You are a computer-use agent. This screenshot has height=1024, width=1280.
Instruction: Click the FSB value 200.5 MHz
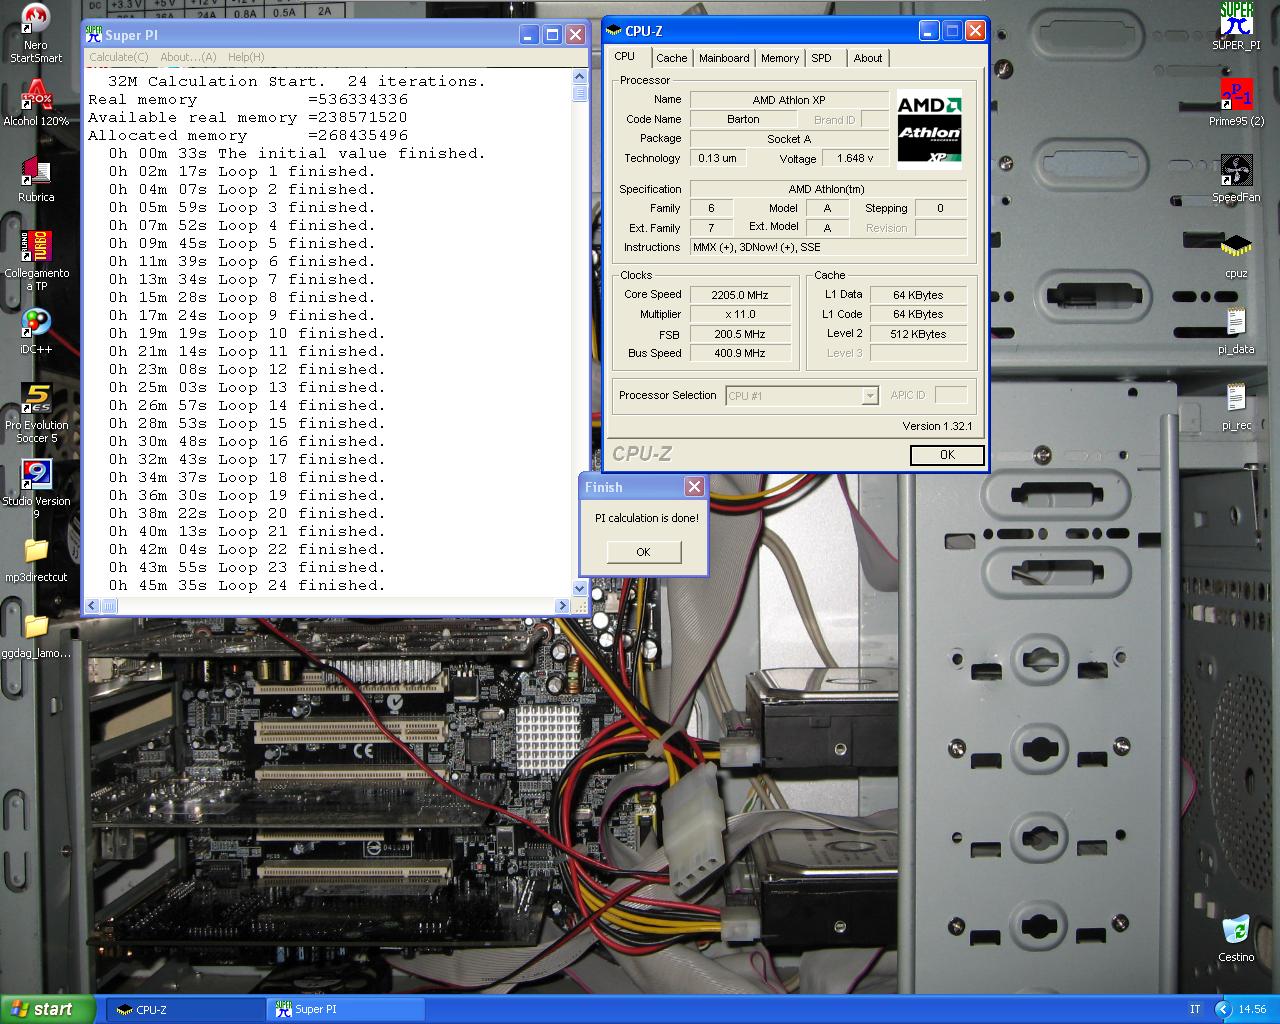click(740, 334)
